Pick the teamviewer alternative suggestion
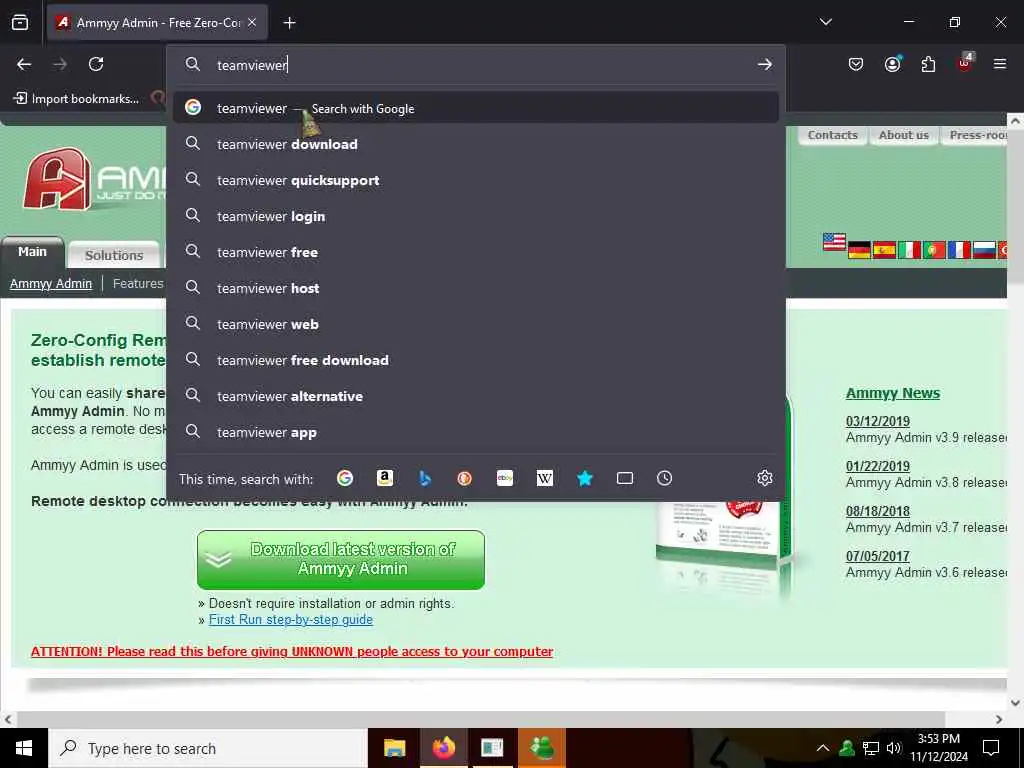 pos(475,396)
